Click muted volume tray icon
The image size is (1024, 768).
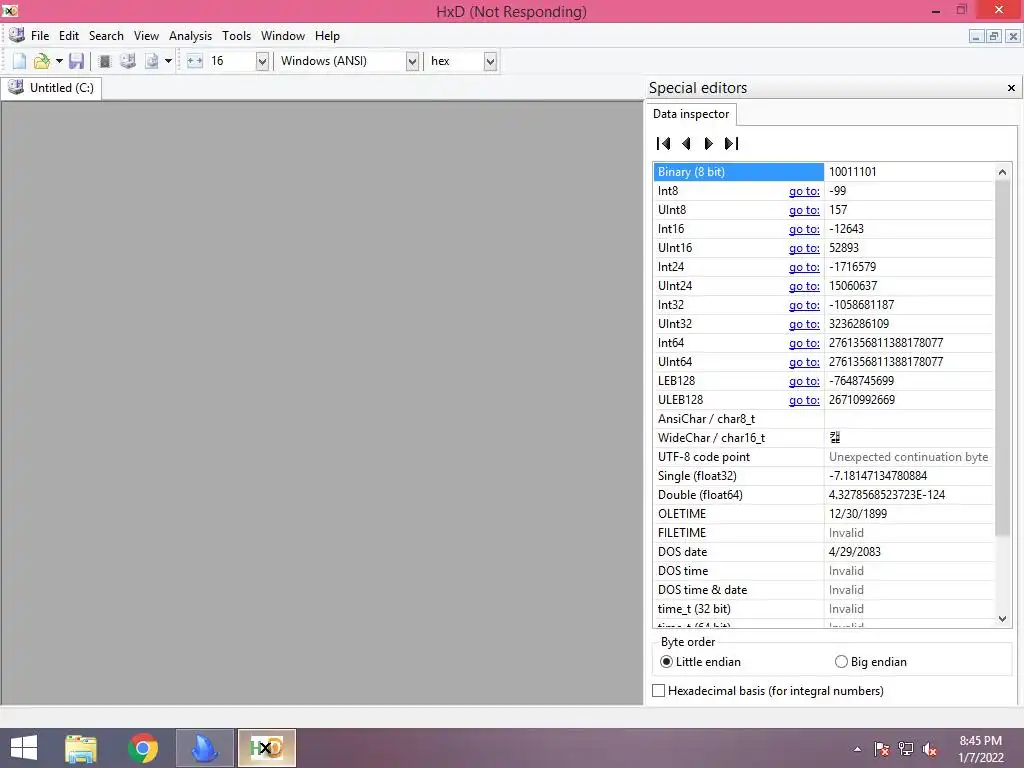tap(930, 749)
